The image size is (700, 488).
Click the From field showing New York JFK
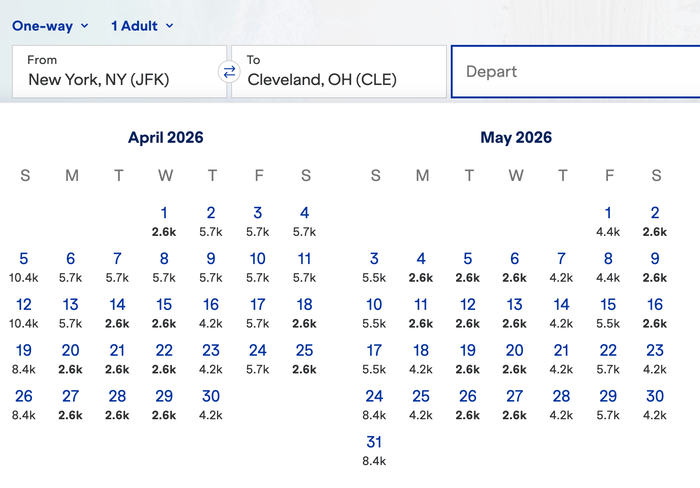pyautogui.click(x=119, y=71)
